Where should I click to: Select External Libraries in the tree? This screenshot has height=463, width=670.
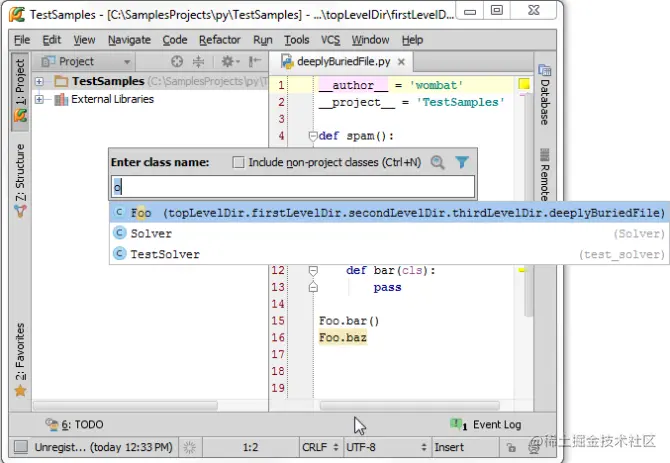[112, 100]
